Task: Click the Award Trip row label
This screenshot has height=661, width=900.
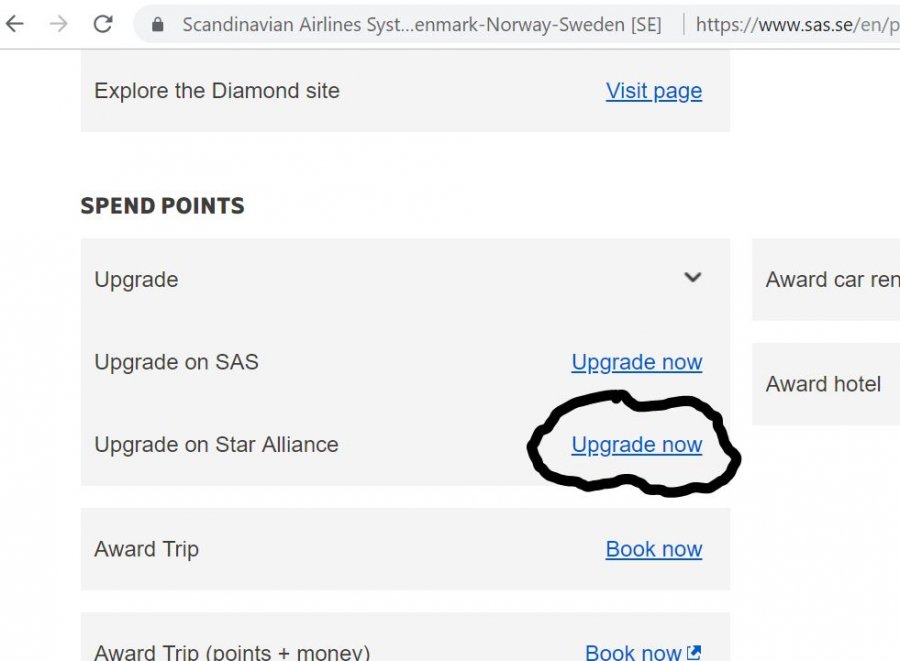Action: [x=146, y=549]
